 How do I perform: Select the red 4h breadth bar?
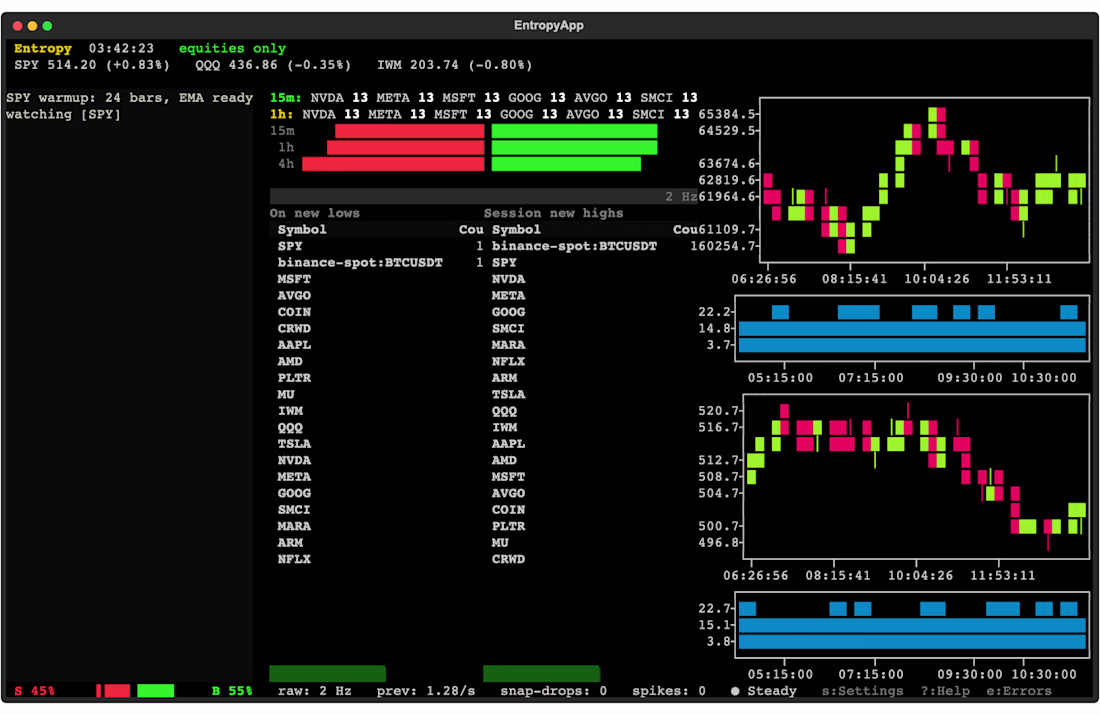(393, 164)
